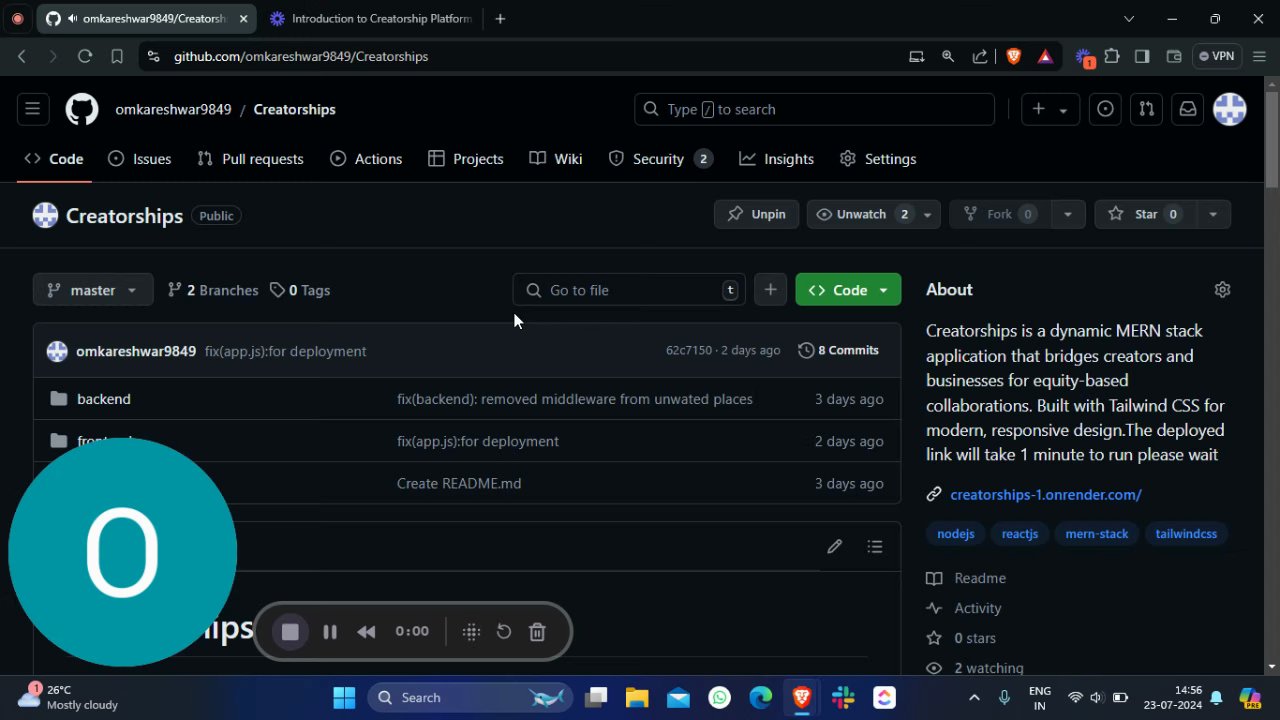
Task: Star the Creatorships repository
Action: pyautogui.click(x=1146, y=214)
